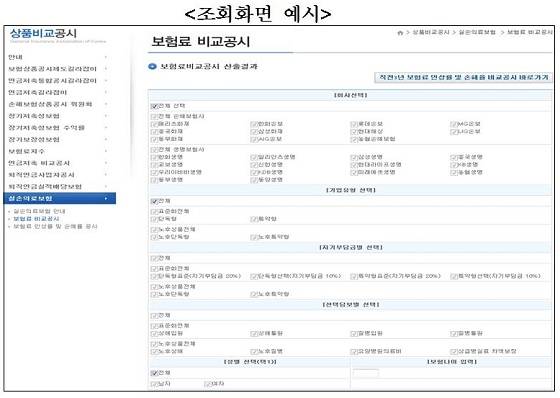Toggle the 알리안츠생명 checkbox
This screenshot has height=398, width=560.
[x=254, y=157]
